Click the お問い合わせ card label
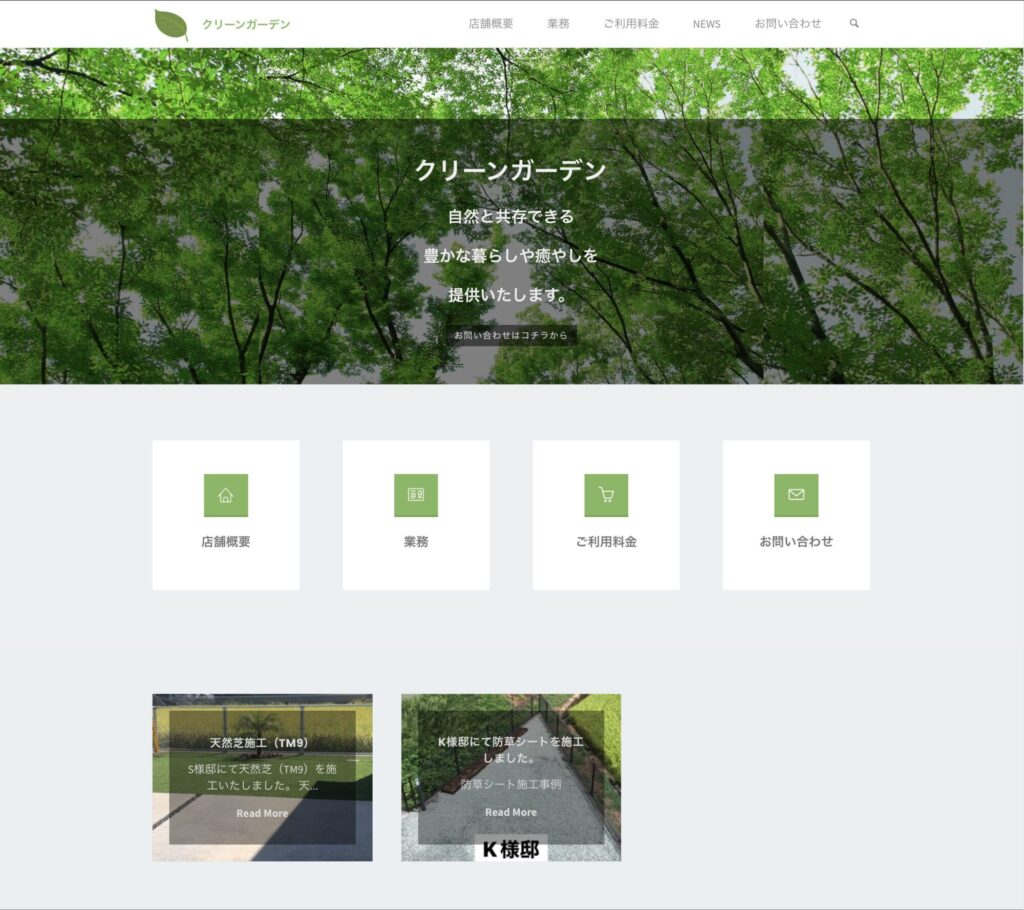The width and height of the screenshot is (1024, 910). (796, 542)
